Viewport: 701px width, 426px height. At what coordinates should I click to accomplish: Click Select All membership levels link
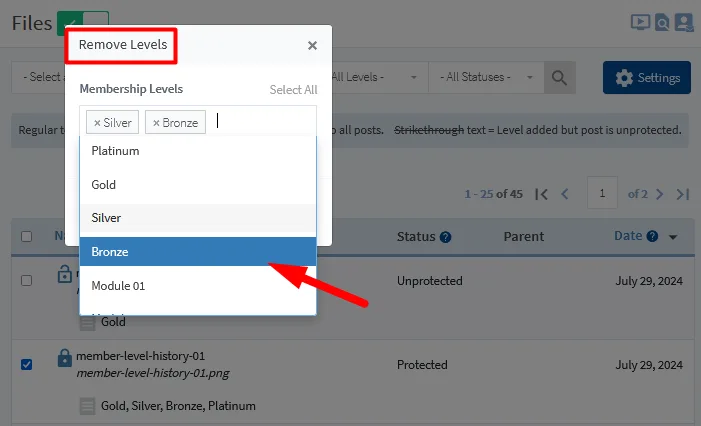coord(293,89)
